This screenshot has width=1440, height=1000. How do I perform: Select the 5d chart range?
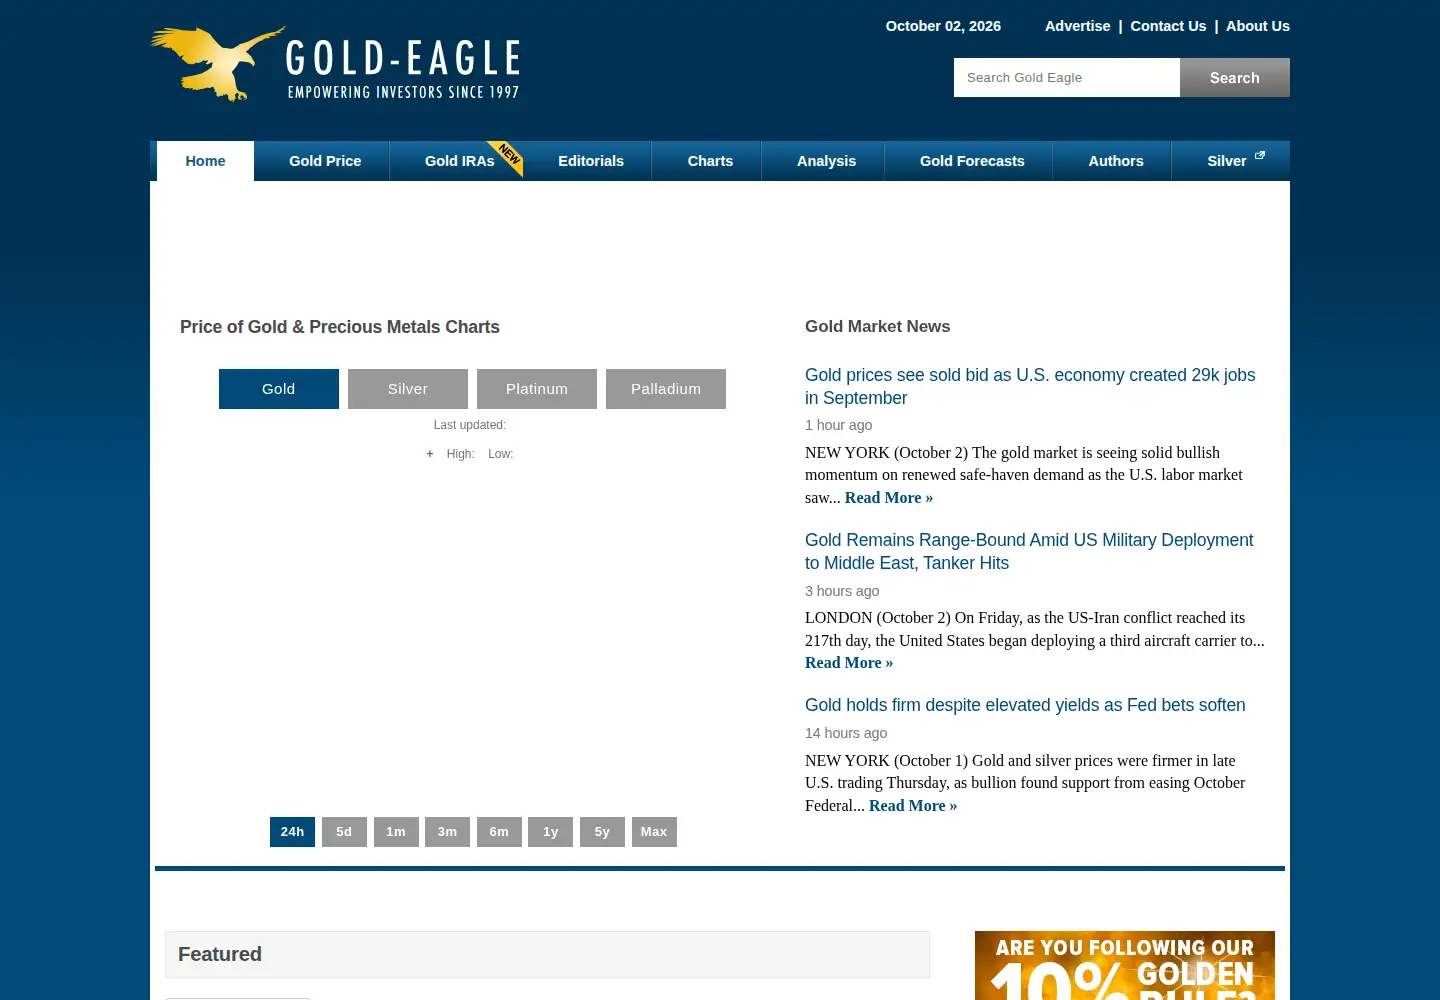[344, 832]
